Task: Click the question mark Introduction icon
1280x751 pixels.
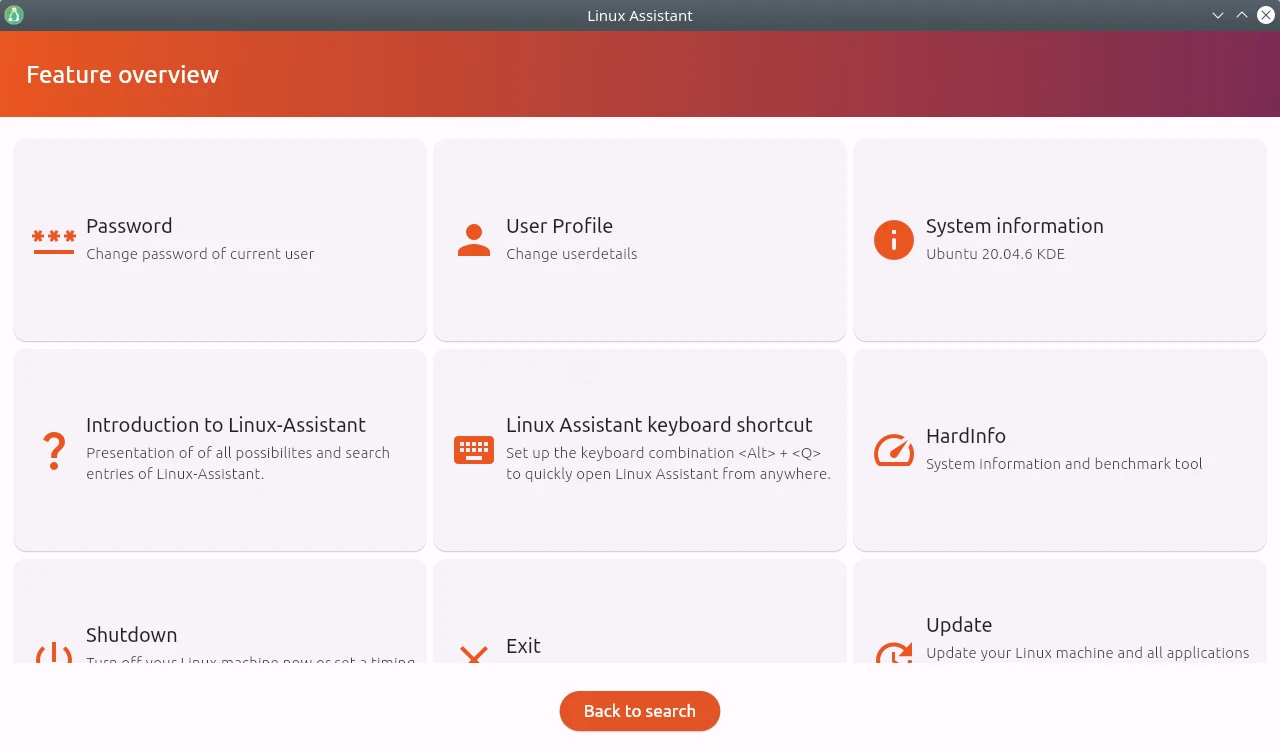Action: [54, 451]
